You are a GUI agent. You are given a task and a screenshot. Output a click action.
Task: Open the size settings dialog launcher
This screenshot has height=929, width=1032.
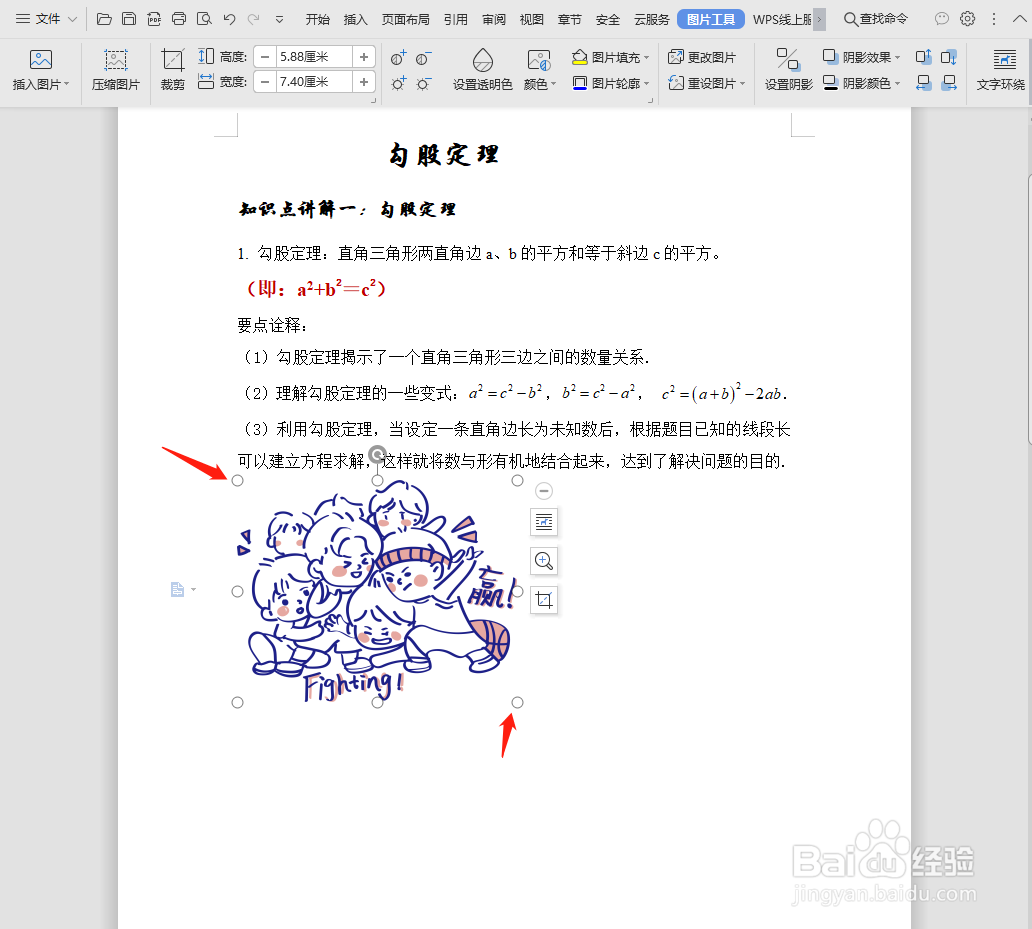(x=374, y=101)
